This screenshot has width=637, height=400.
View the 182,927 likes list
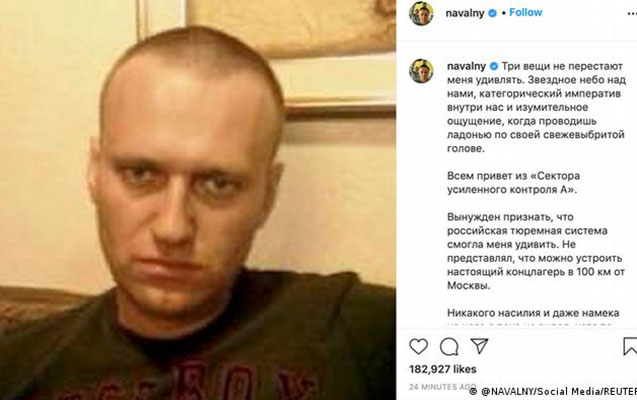pos(443,369)
